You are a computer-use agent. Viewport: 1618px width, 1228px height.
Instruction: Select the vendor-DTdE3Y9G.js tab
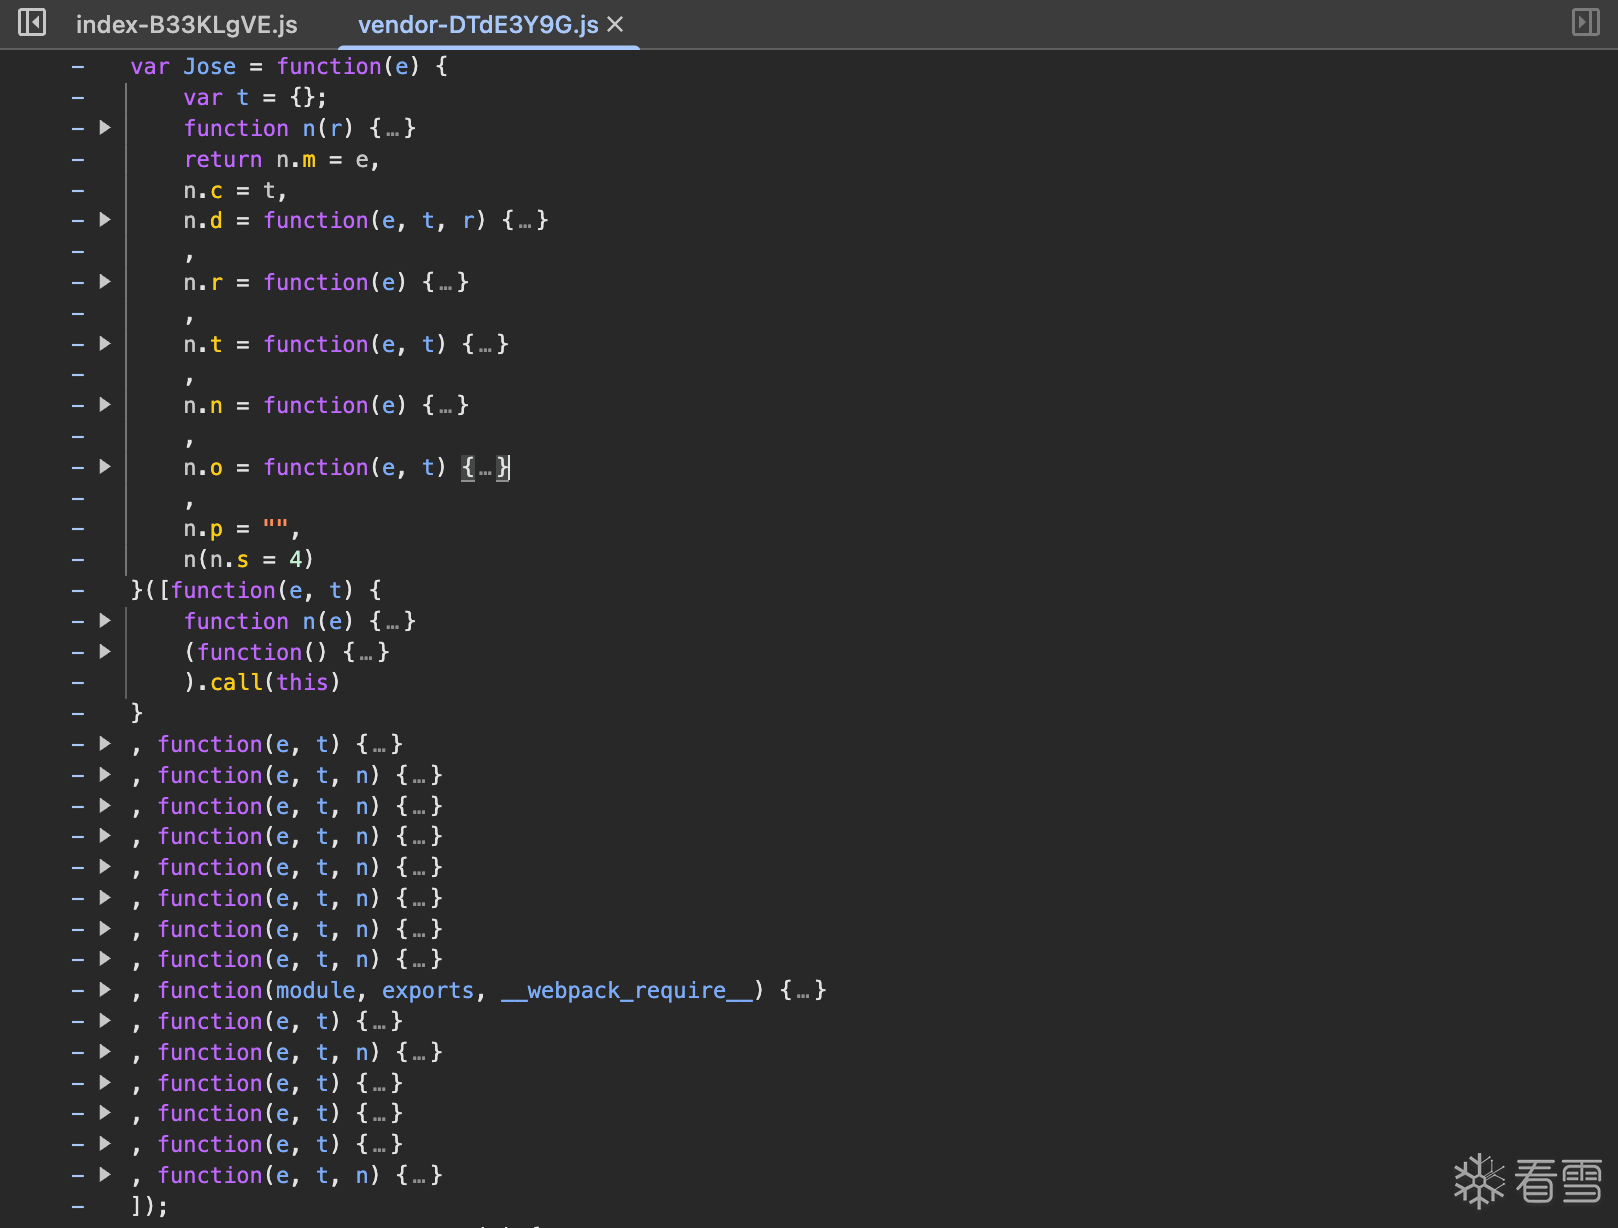pos(478,24)
